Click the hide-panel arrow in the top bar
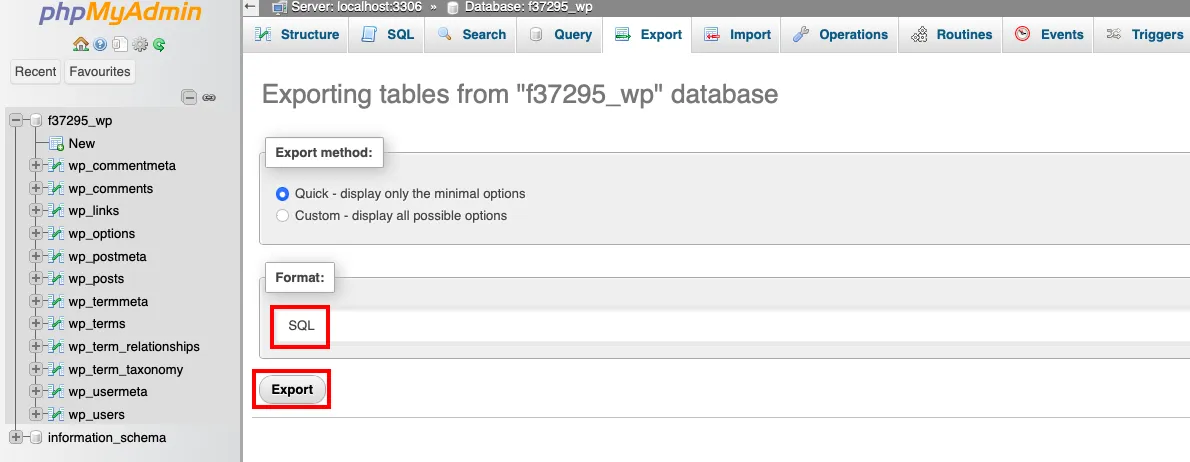Viewport: 1190px width, 462px height. coord(250,7)
